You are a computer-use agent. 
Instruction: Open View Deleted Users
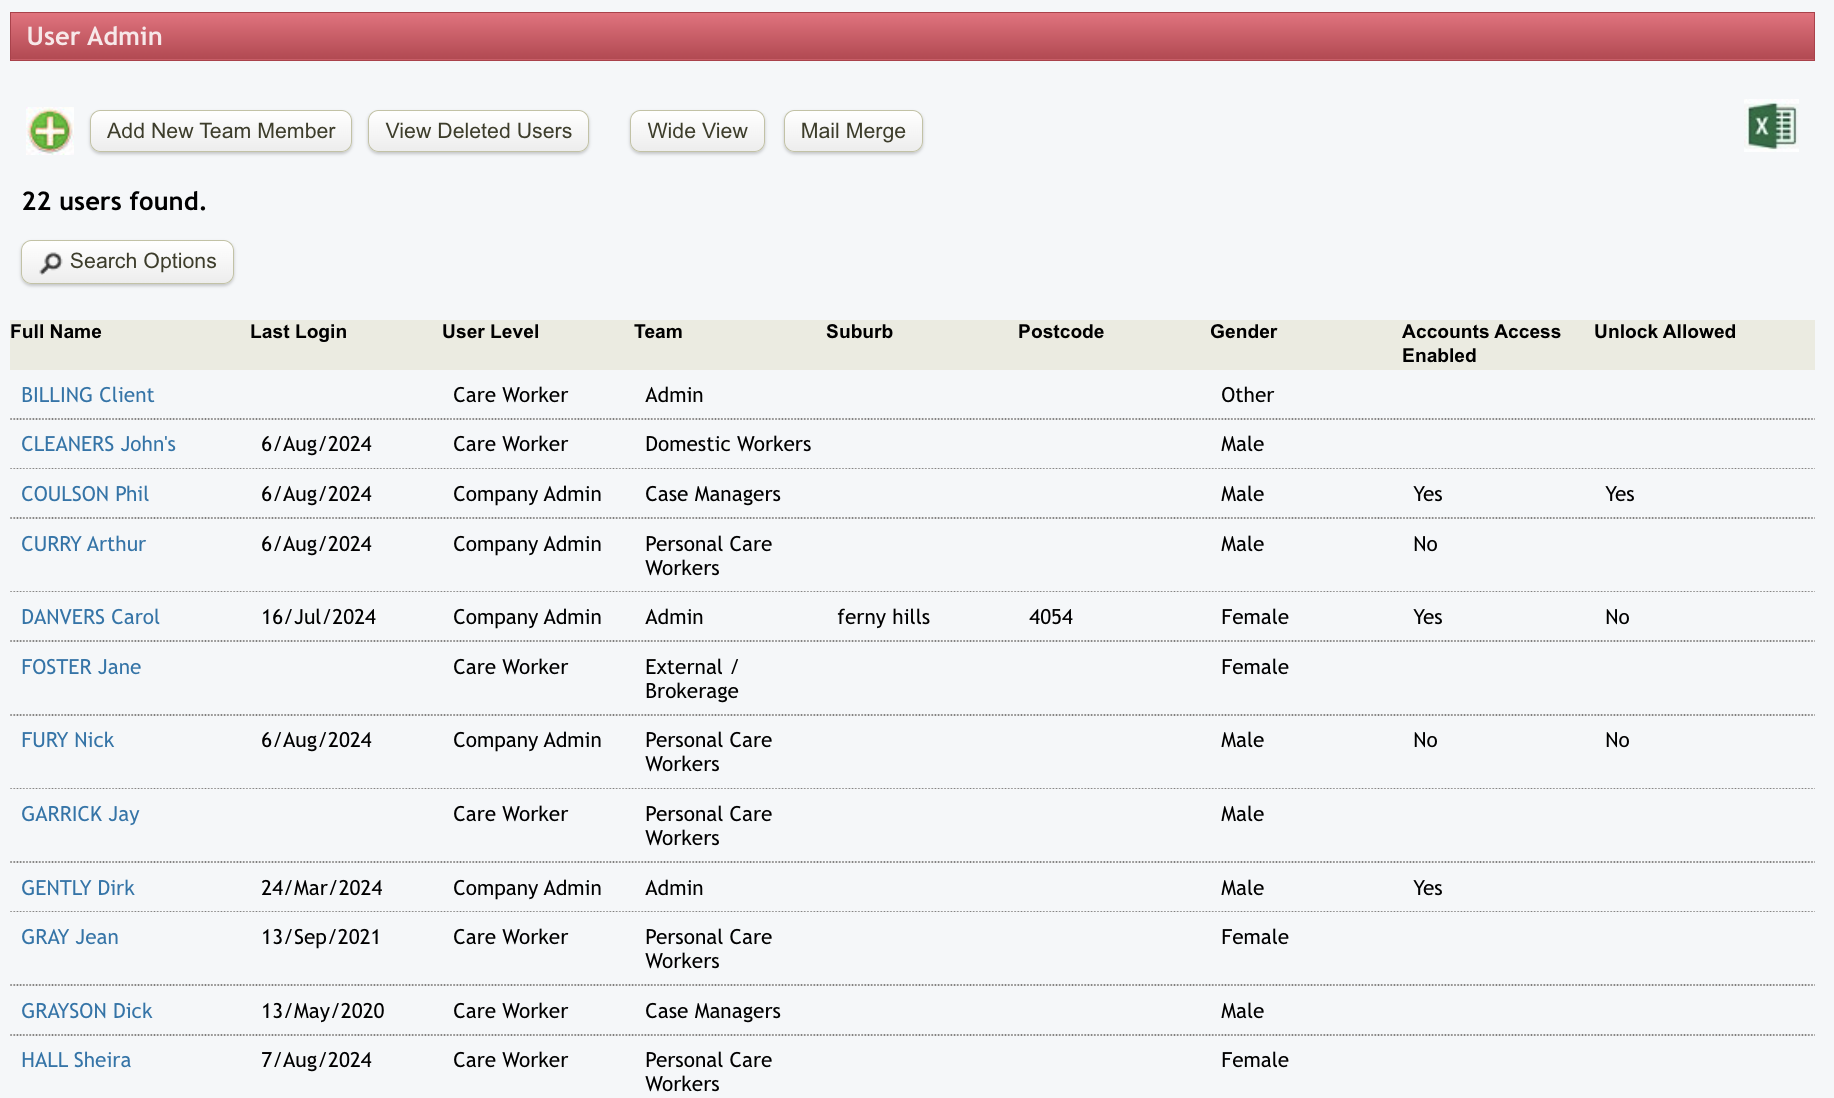(x=478, y=131)
